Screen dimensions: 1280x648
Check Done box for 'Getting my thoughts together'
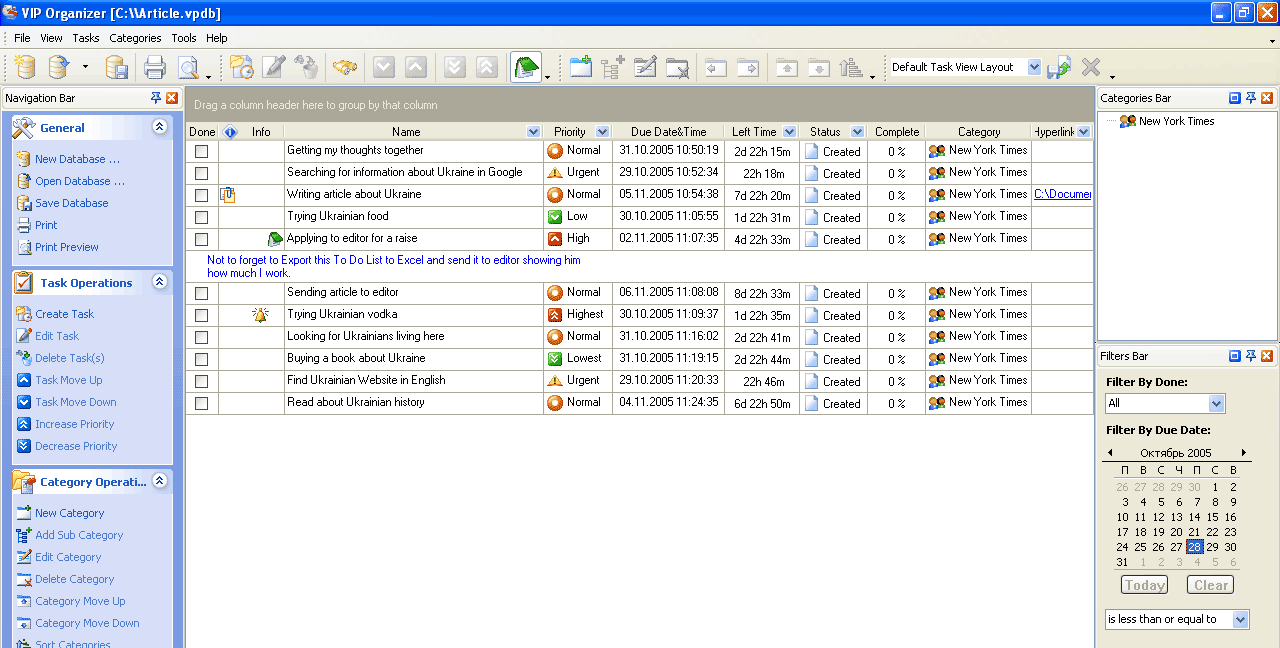[x=202, y=151]
